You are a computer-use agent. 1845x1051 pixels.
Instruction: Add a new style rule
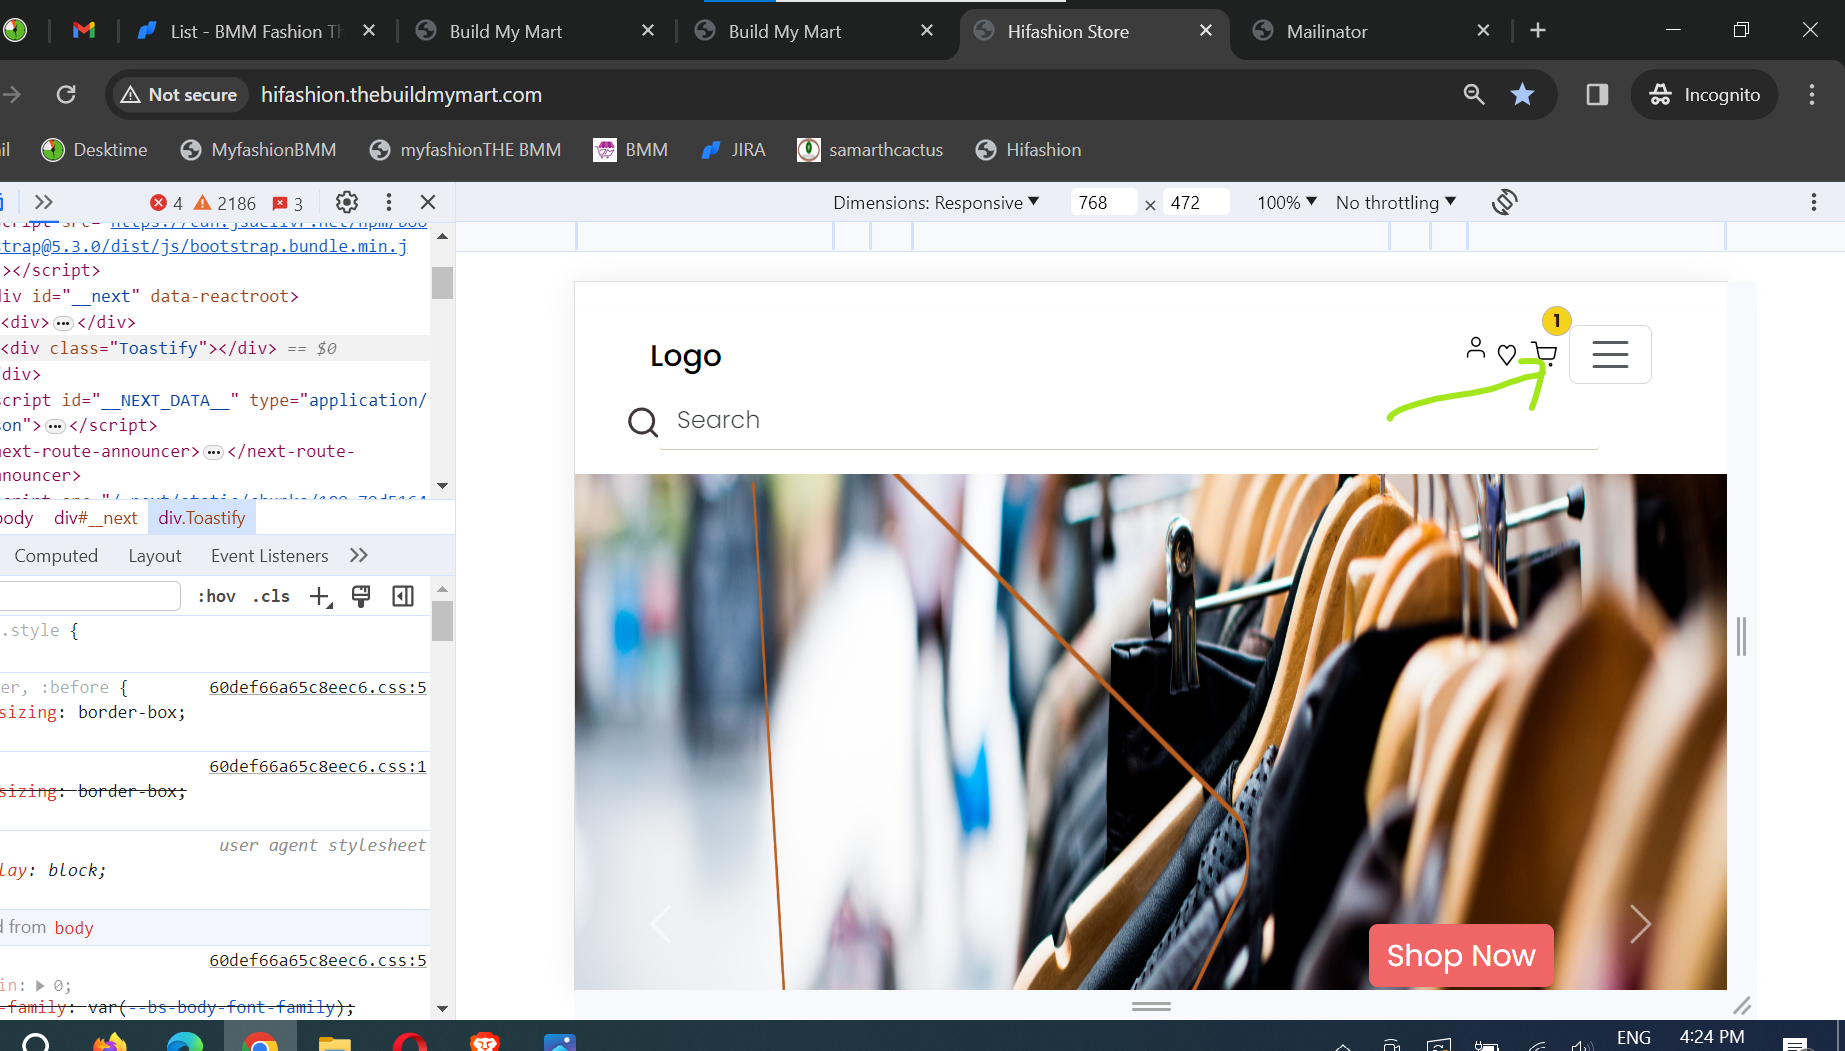coord(320,597)
